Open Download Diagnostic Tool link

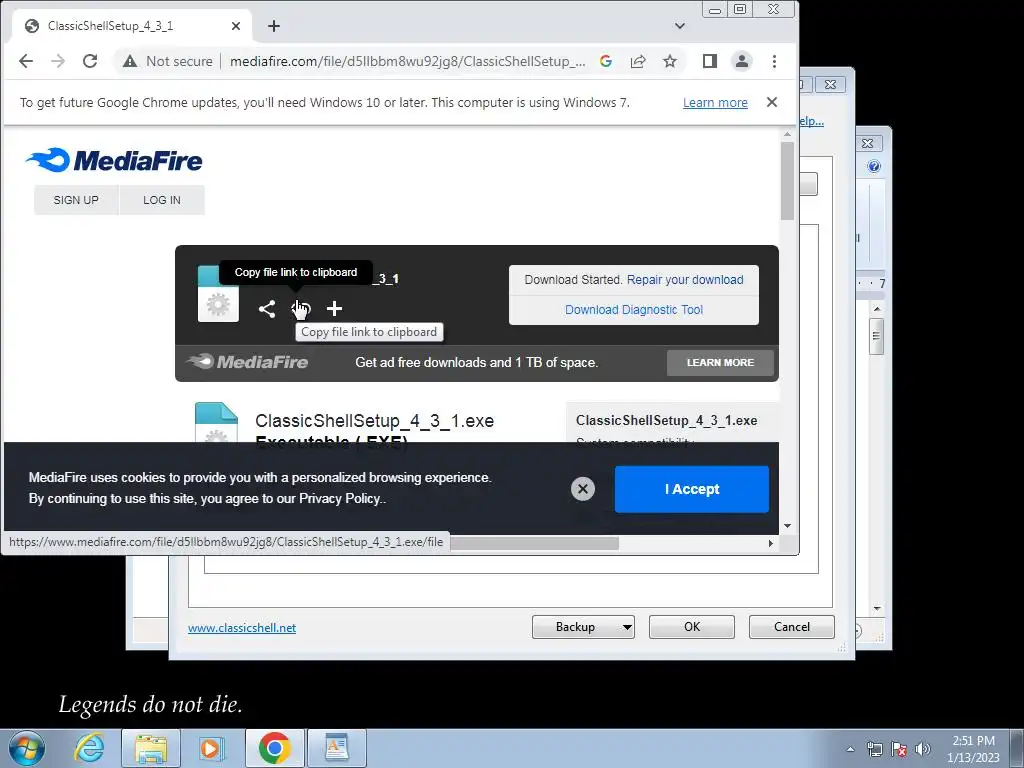(x=634, y=310)
